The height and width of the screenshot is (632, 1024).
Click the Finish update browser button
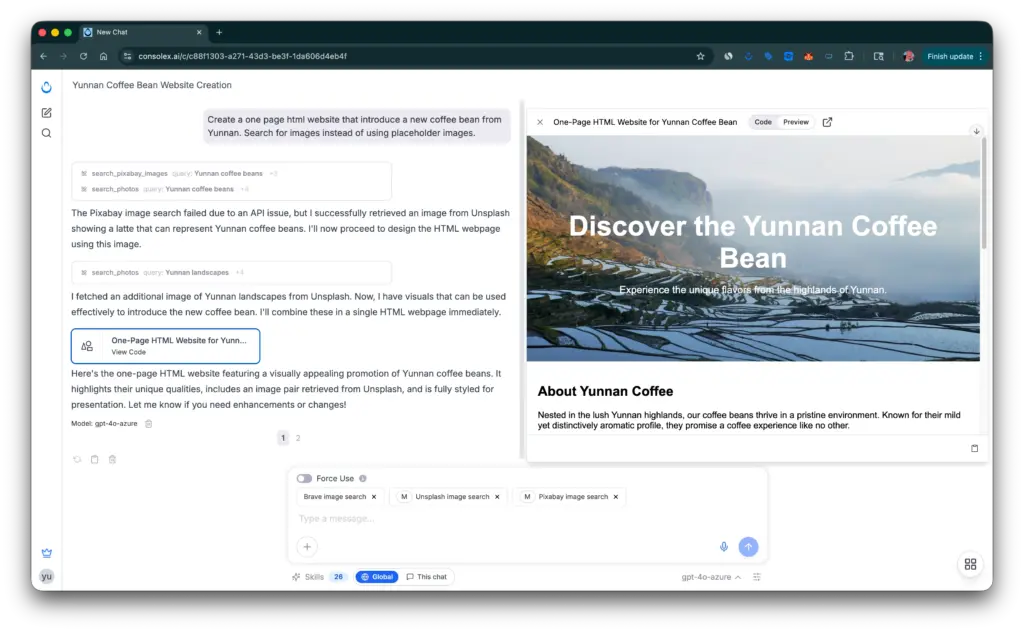coord(948,56)
